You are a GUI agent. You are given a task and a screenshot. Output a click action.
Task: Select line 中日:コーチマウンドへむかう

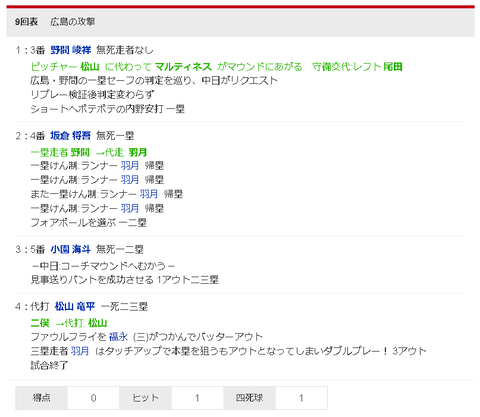pyautogui.click(x=103, y=266)
